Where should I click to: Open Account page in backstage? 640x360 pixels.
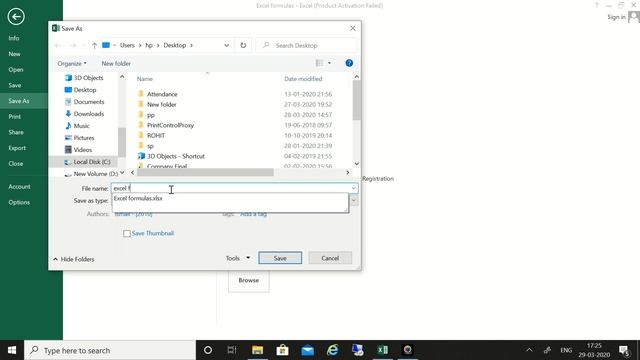[x=19, y=187]
